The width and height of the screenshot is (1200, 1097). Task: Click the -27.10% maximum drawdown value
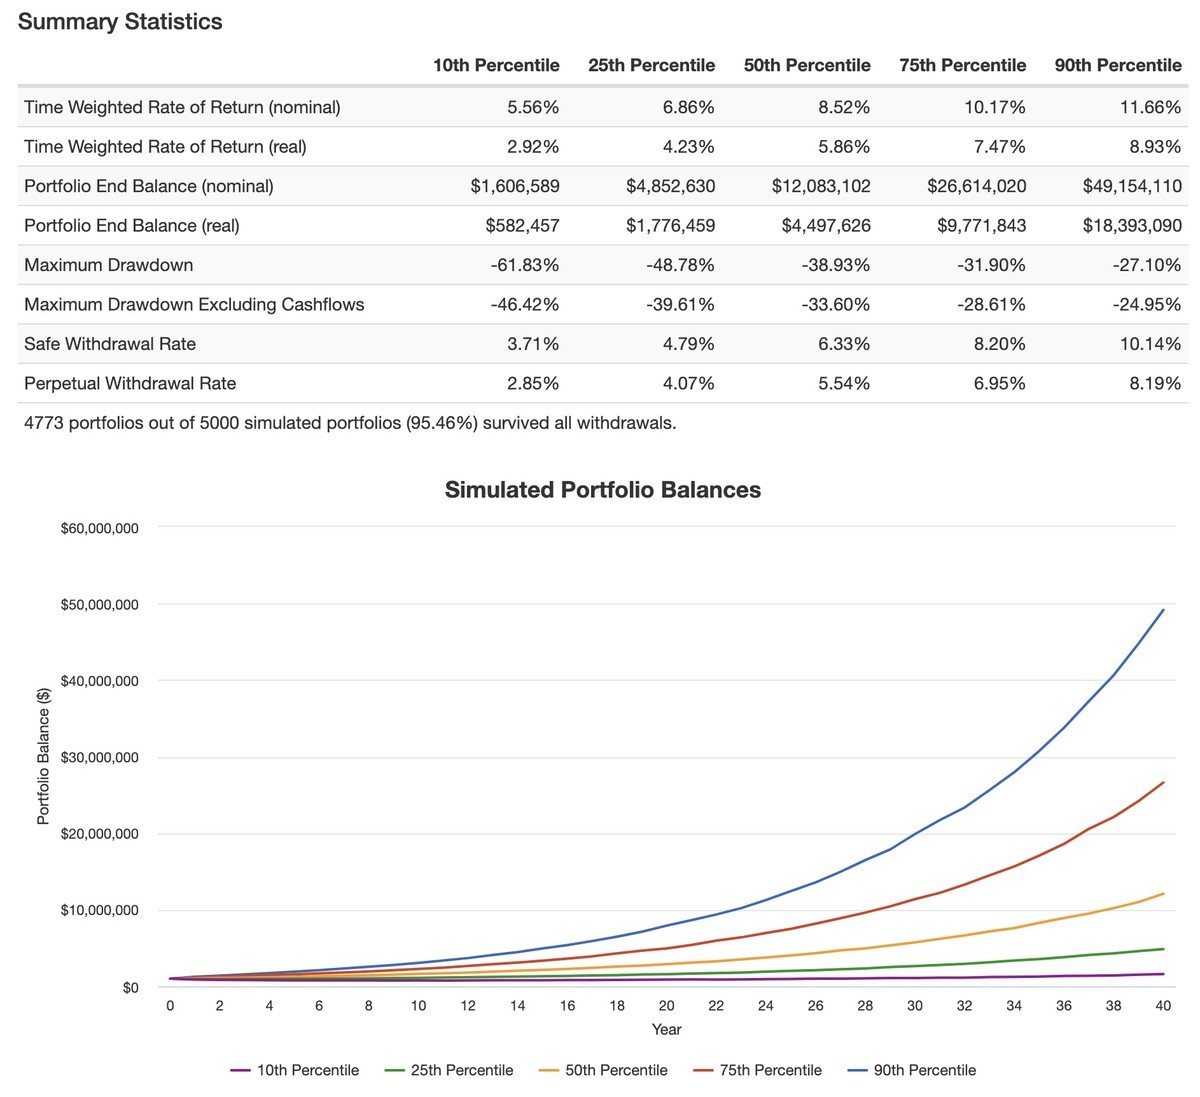coord(1148,265)
